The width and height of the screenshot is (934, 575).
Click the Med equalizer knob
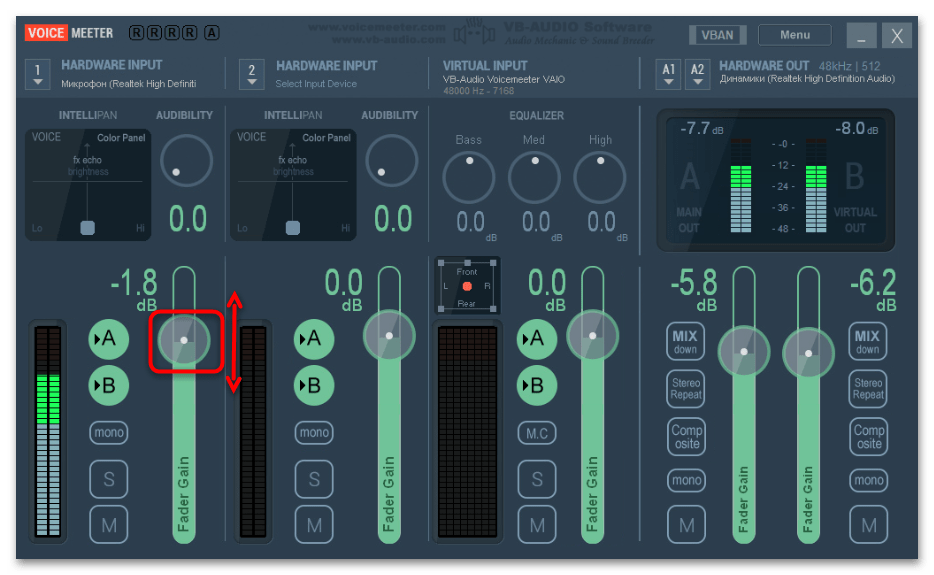tap(534, 177)
